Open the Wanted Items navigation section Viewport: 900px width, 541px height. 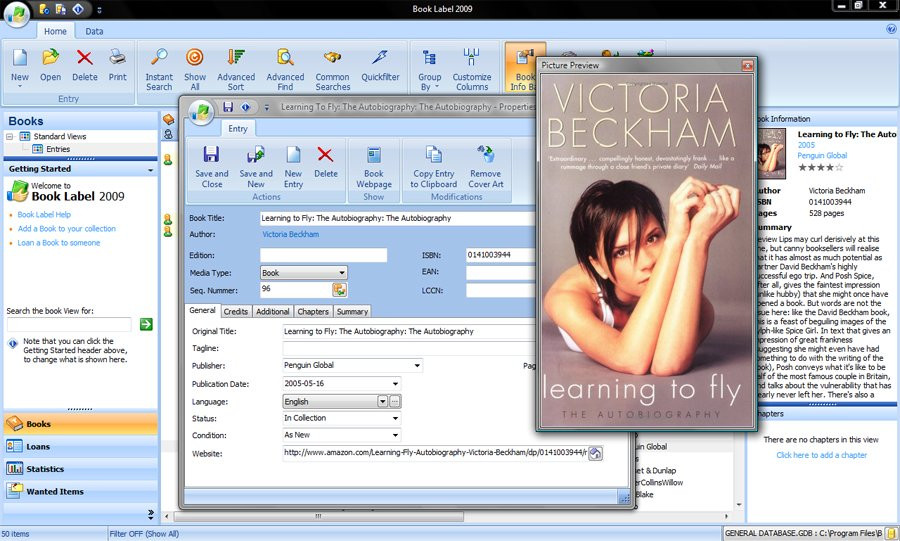point(80,491)
